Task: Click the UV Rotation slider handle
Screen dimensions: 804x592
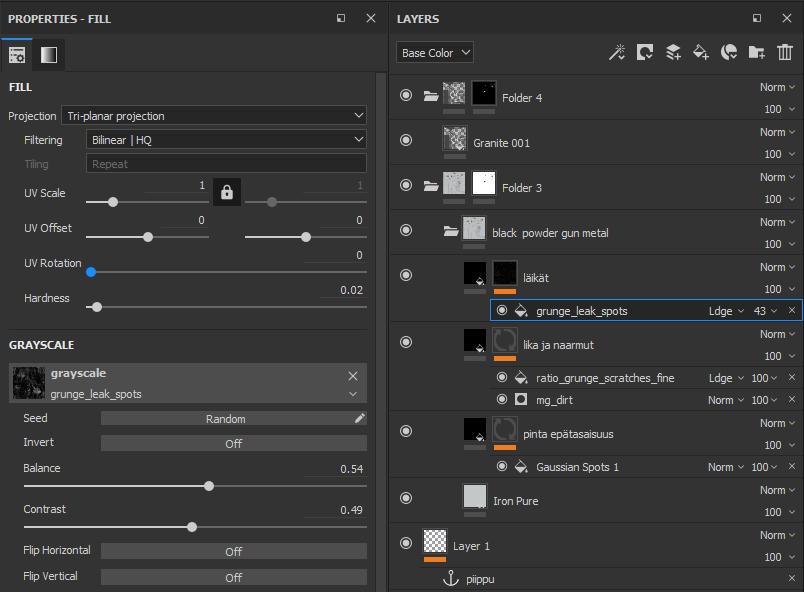Action: click(x=91, y=272)
